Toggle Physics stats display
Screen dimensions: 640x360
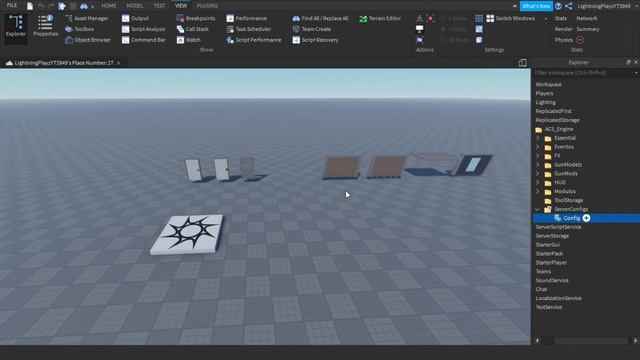coord(564,40)
